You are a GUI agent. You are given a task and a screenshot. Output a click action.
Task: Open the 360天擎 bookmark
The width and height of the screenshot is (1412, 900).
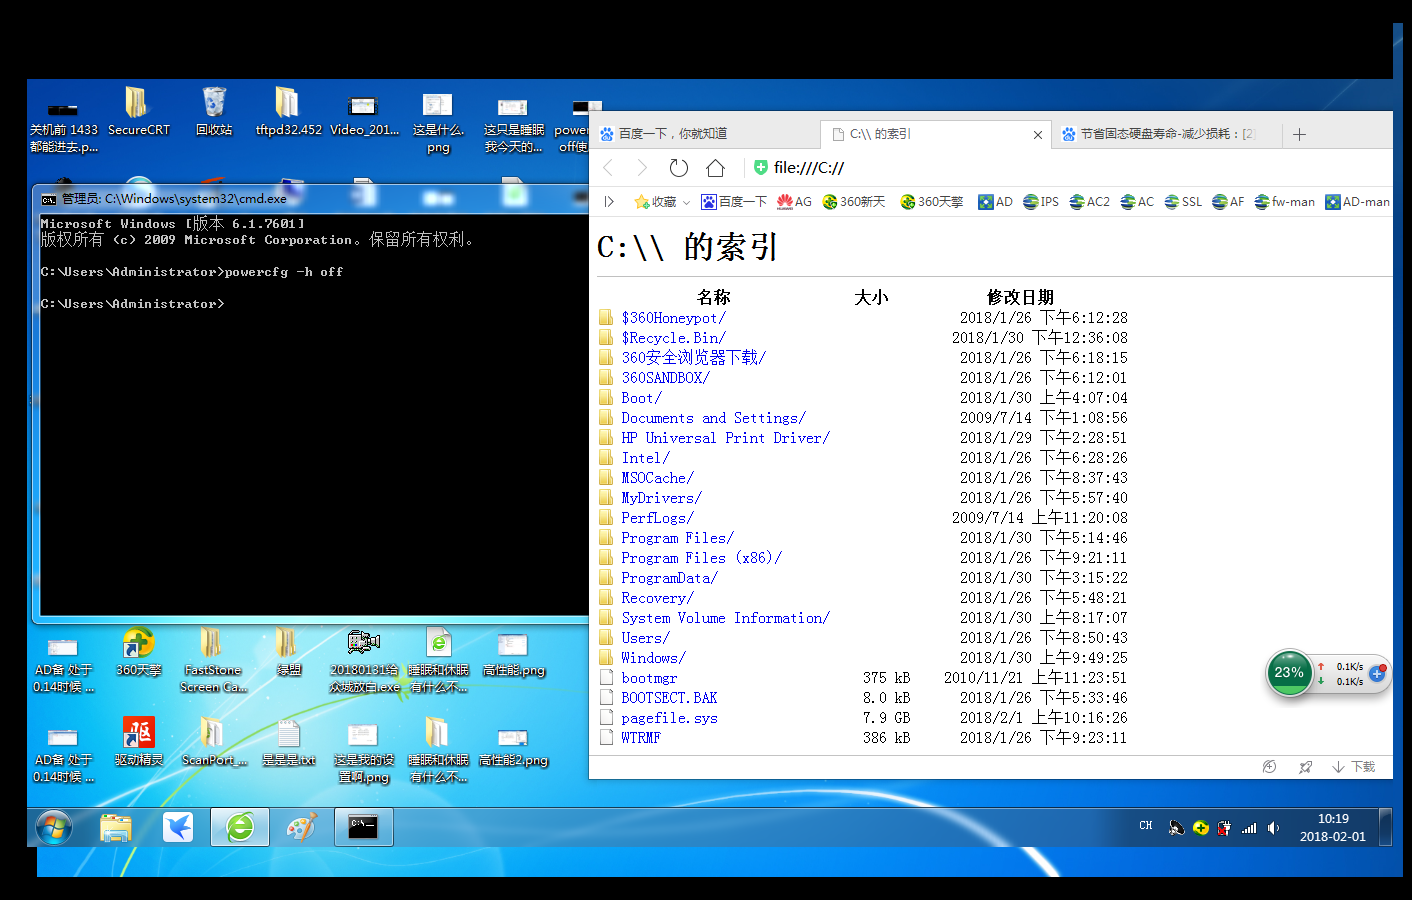pyautogui.click(x=932, y=202)
